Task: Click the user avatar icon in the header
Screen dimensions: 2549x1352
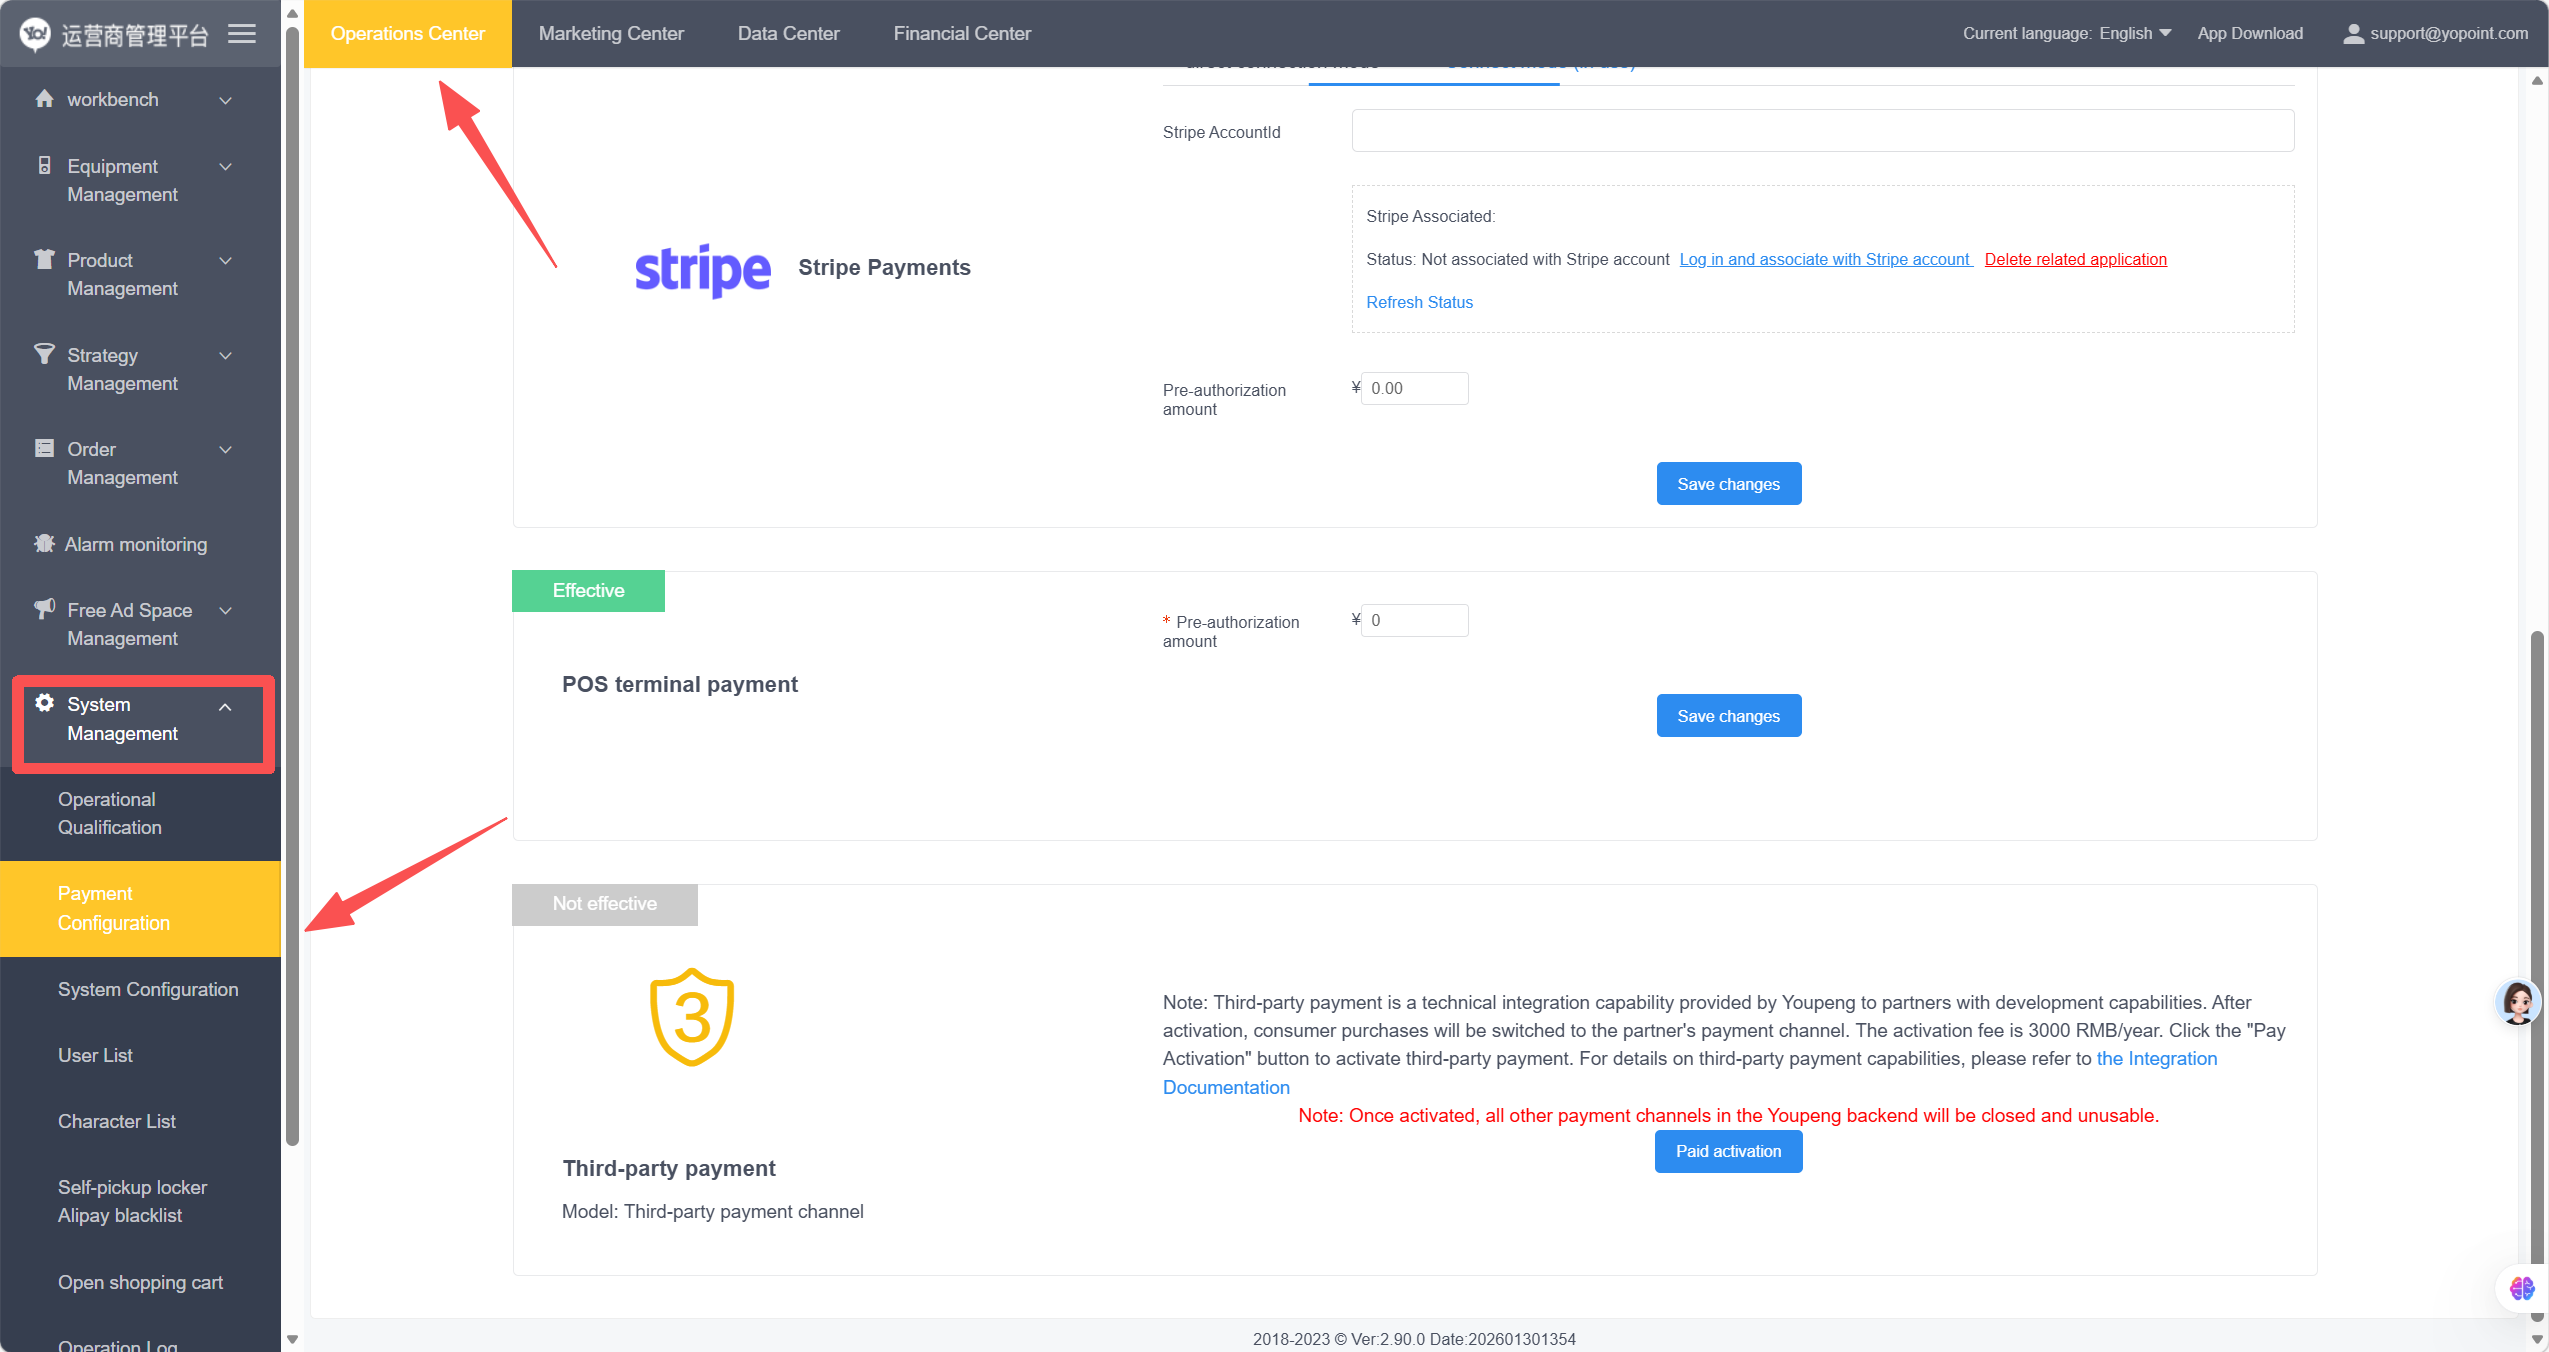Action: pyautogui.click(x=2353, y=34)
